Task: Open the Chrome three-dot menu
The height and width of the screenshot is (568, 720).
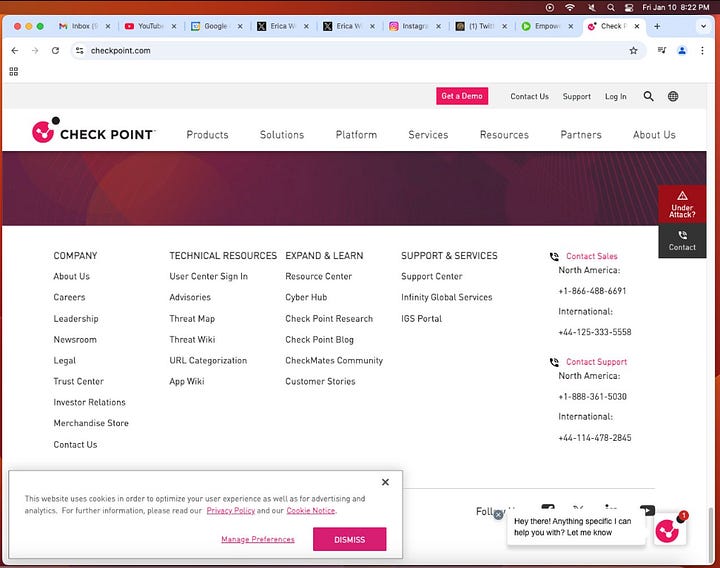Action: coord(702,51)
